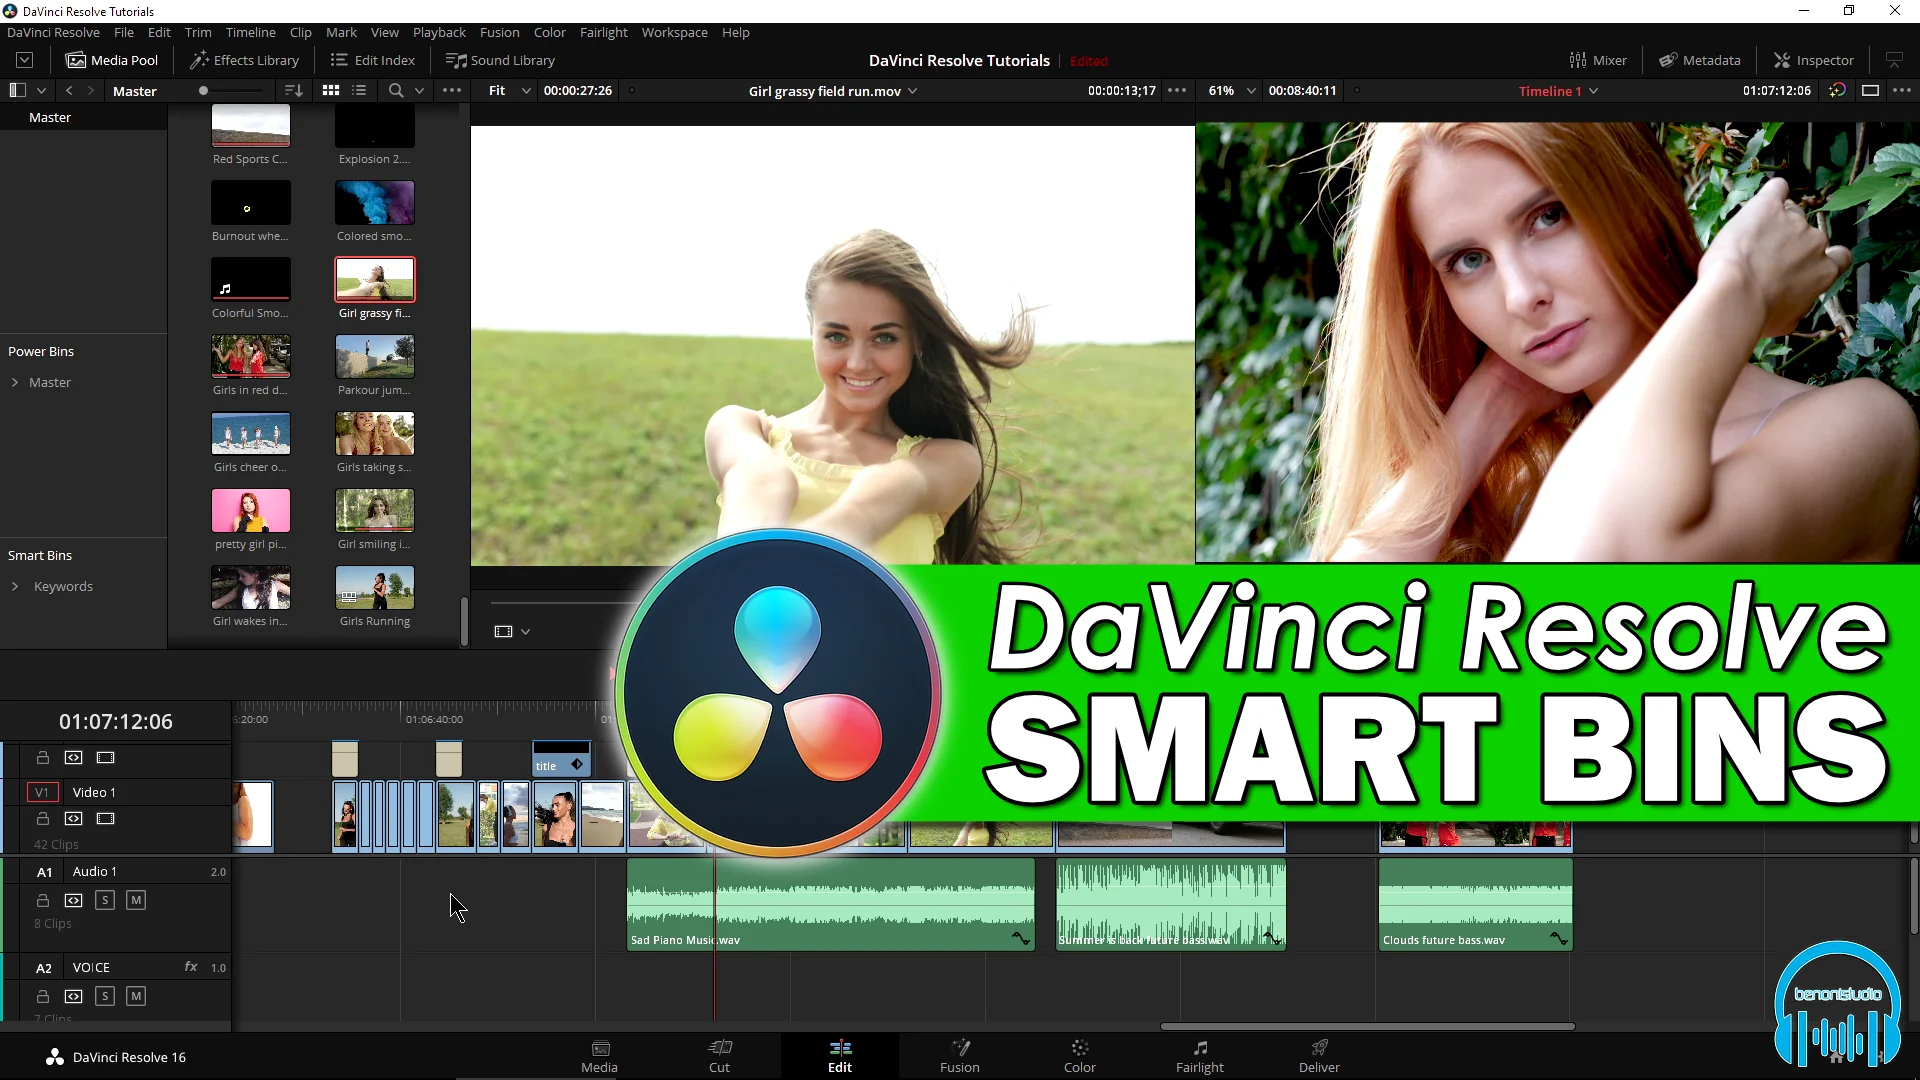Image resolution: width=1920 pixels, height=1080 pixels.
Task: Toggle mute on Audio 1 track
Action: [x=136, y=901]
